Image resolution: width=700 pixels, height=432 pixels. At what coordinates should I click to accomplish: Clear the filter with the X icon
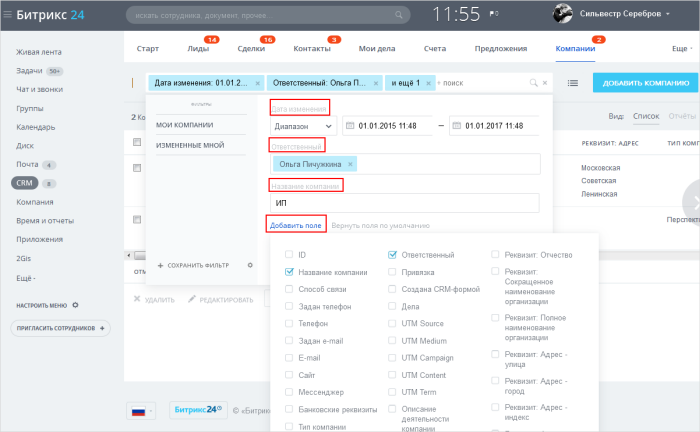(545, 83)
